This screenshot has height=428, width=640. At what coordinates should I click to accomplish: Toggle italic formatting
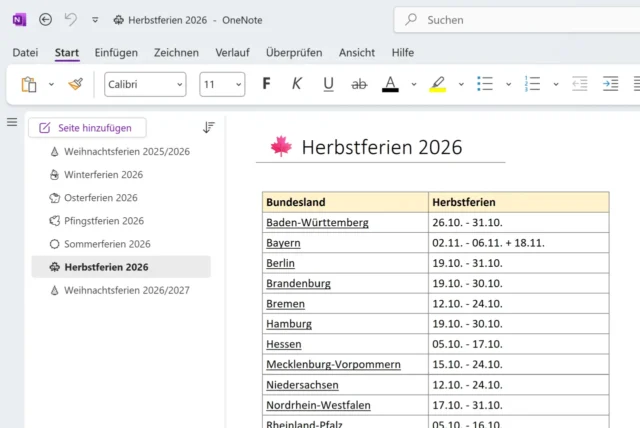297,84
